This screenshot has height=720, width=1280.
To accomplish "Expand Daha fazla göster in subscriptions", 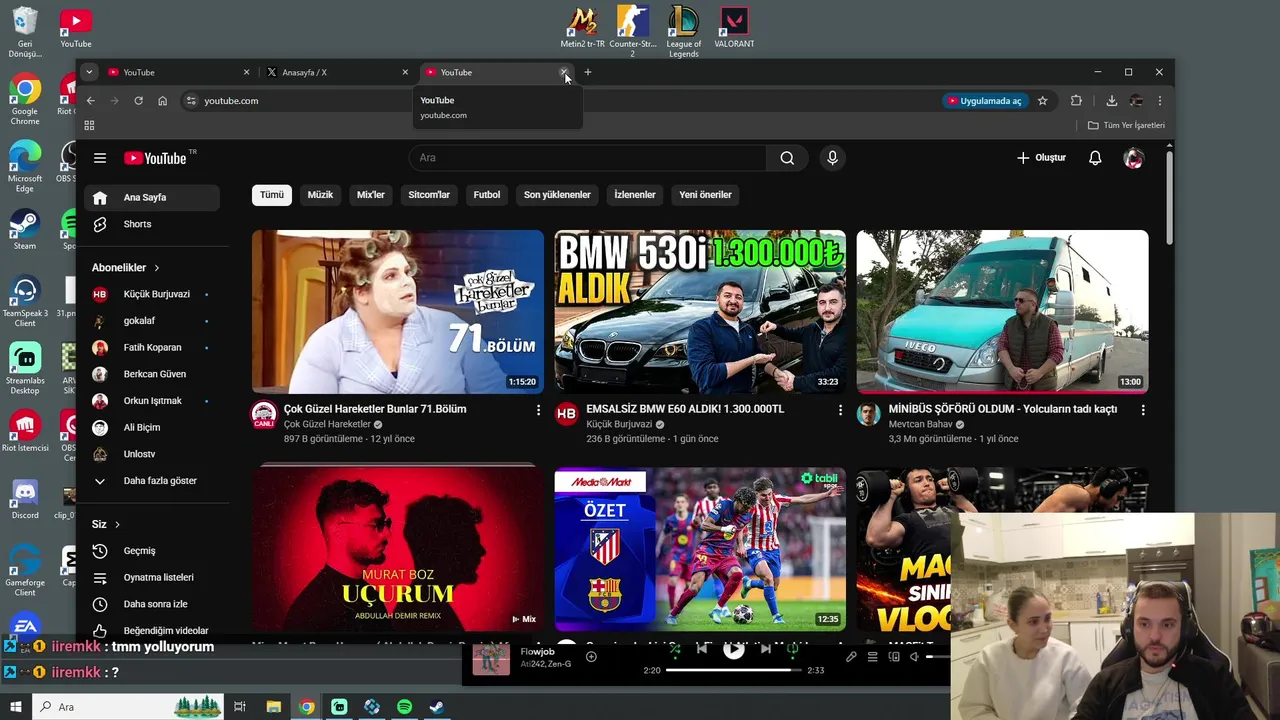I will coord(152,481).
